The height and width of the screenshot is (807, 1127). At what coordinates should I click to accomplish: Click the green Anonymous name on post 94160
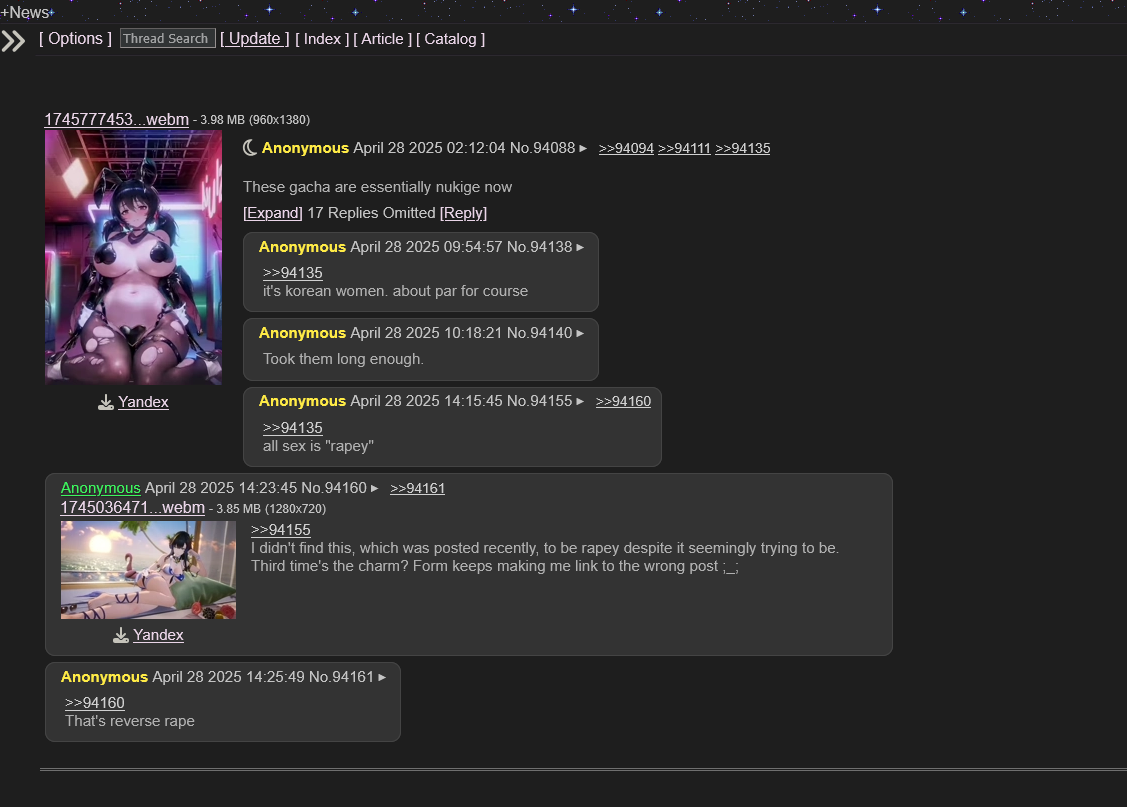101,488
